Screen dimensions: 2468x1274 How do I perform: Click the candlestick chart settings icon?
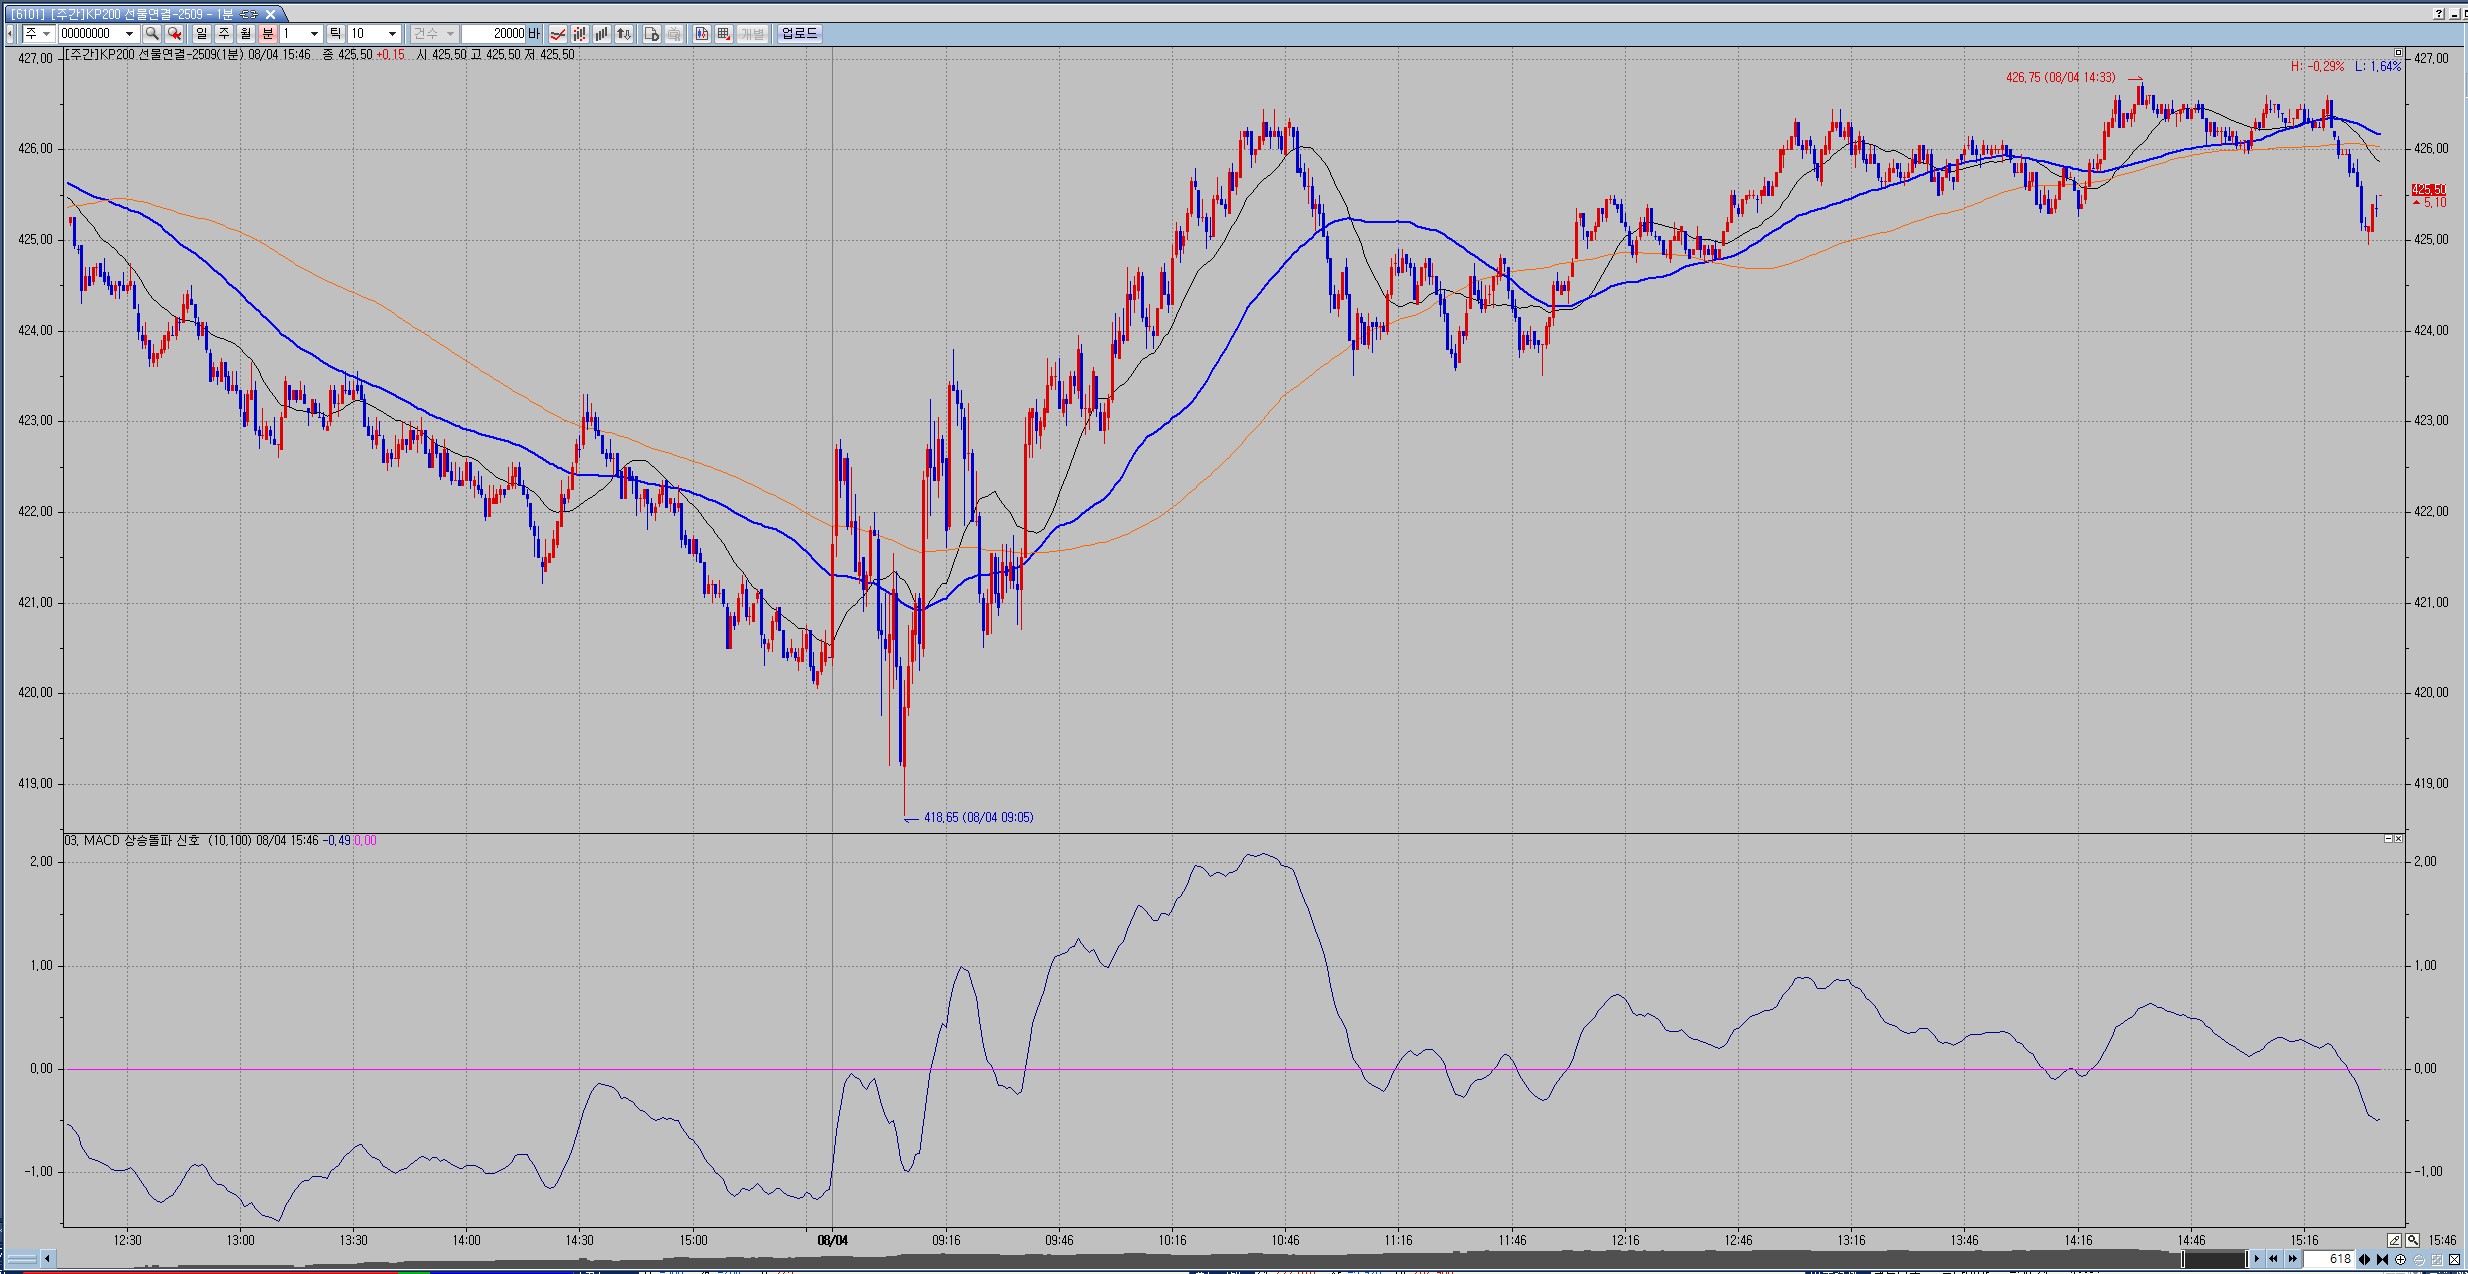click(702, 34)
